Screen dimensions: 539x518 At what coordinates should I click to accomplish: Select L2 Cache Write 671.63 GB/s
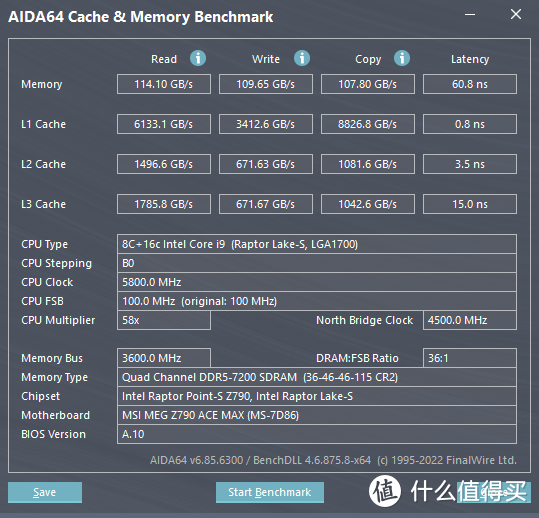point(266,164)
